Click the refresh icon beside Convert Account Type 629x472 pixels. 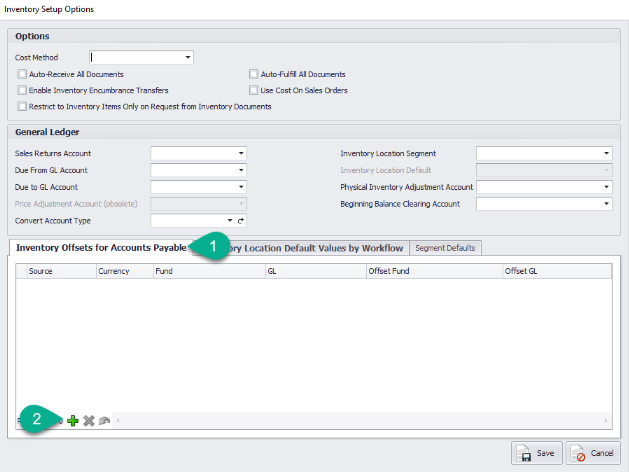pyautogui.click(x=241, y=220)
